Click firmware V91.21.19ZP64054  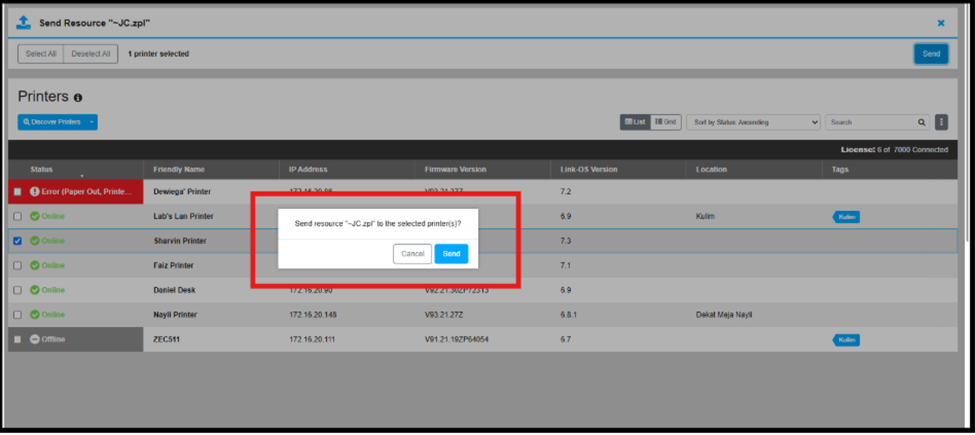pos(457,339)
